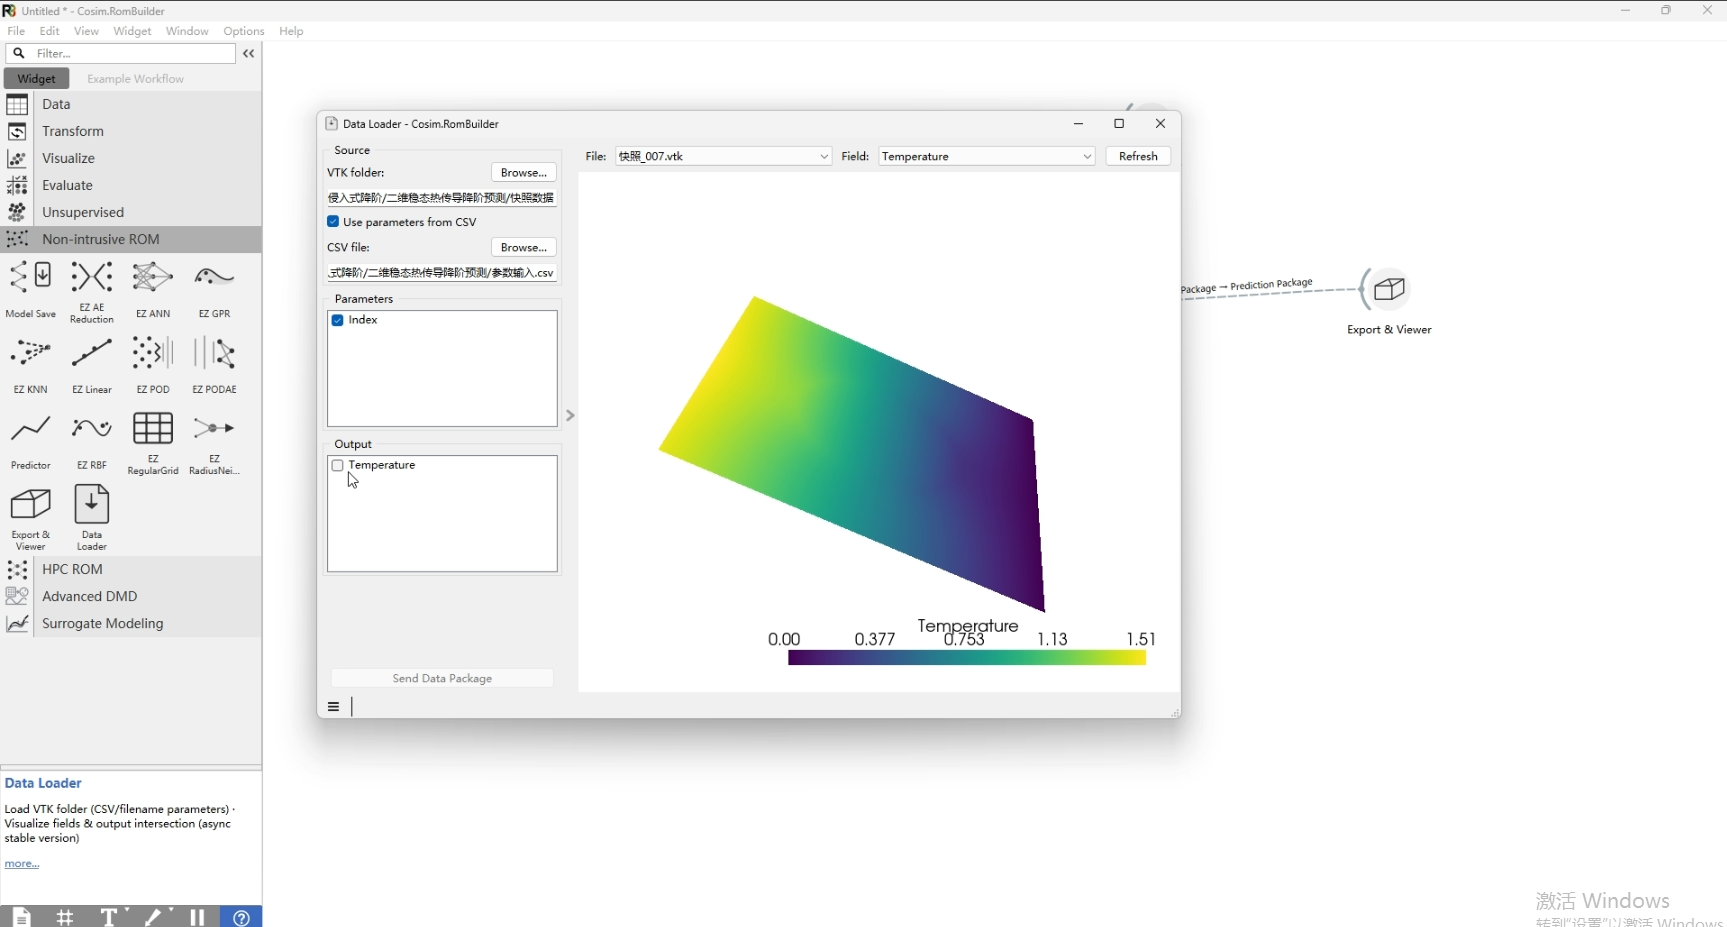Click the widget Filter search field

click(121, 53)
